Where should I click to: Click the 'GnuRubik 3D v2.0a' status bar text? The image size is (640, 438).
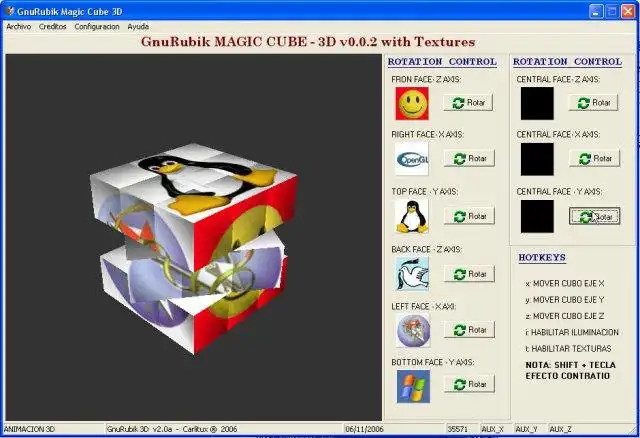pyautogui.click(x=171, y=429)
